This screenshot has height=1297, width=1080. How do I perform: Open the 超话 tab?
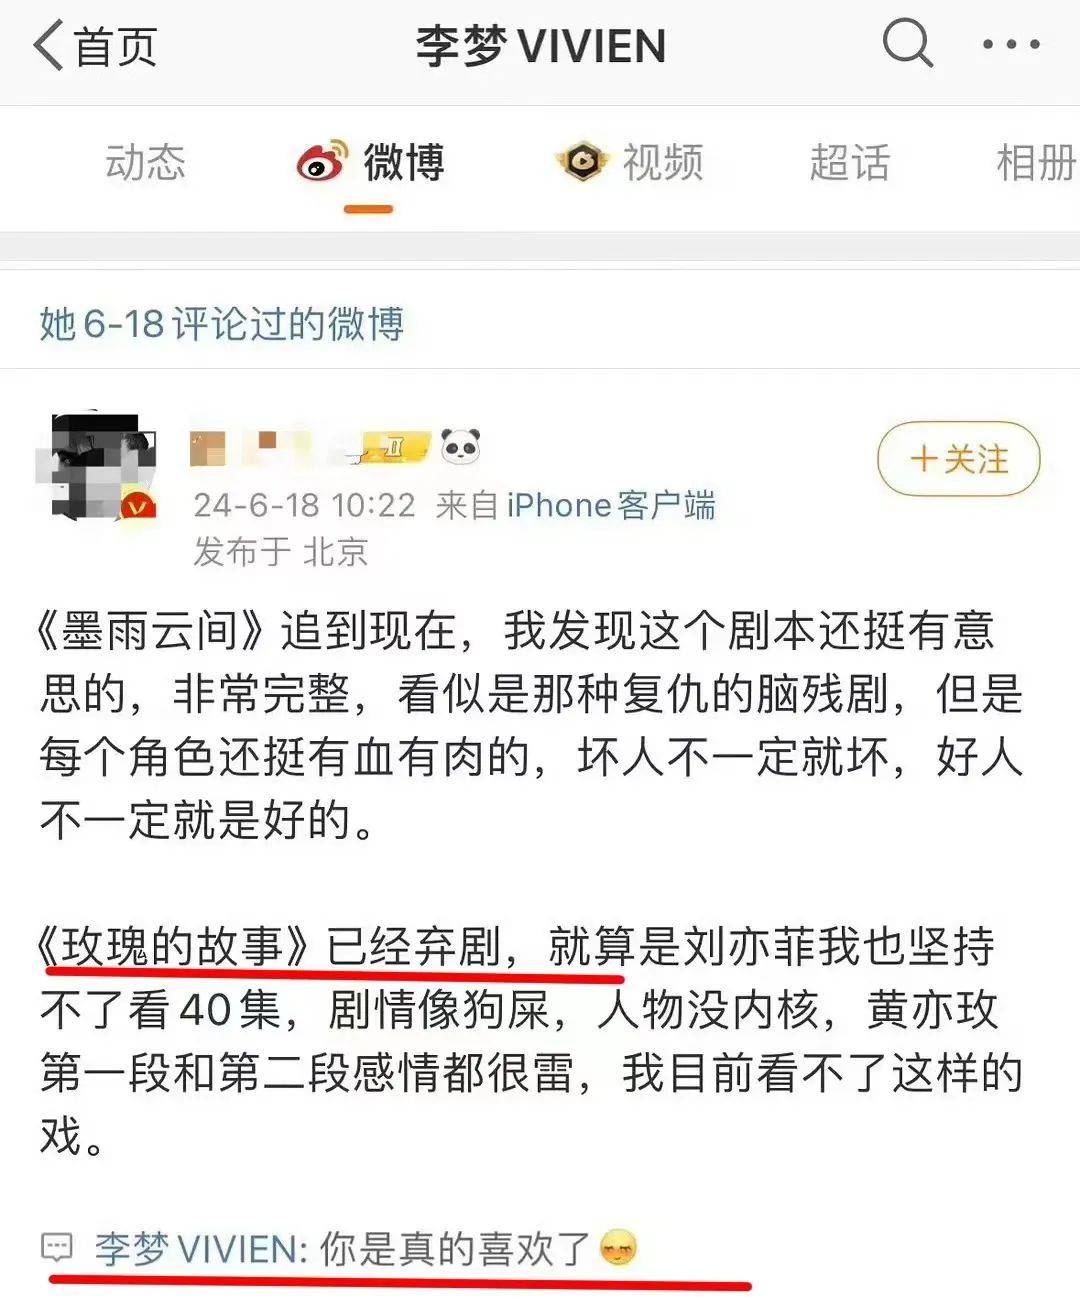point(850,162)
